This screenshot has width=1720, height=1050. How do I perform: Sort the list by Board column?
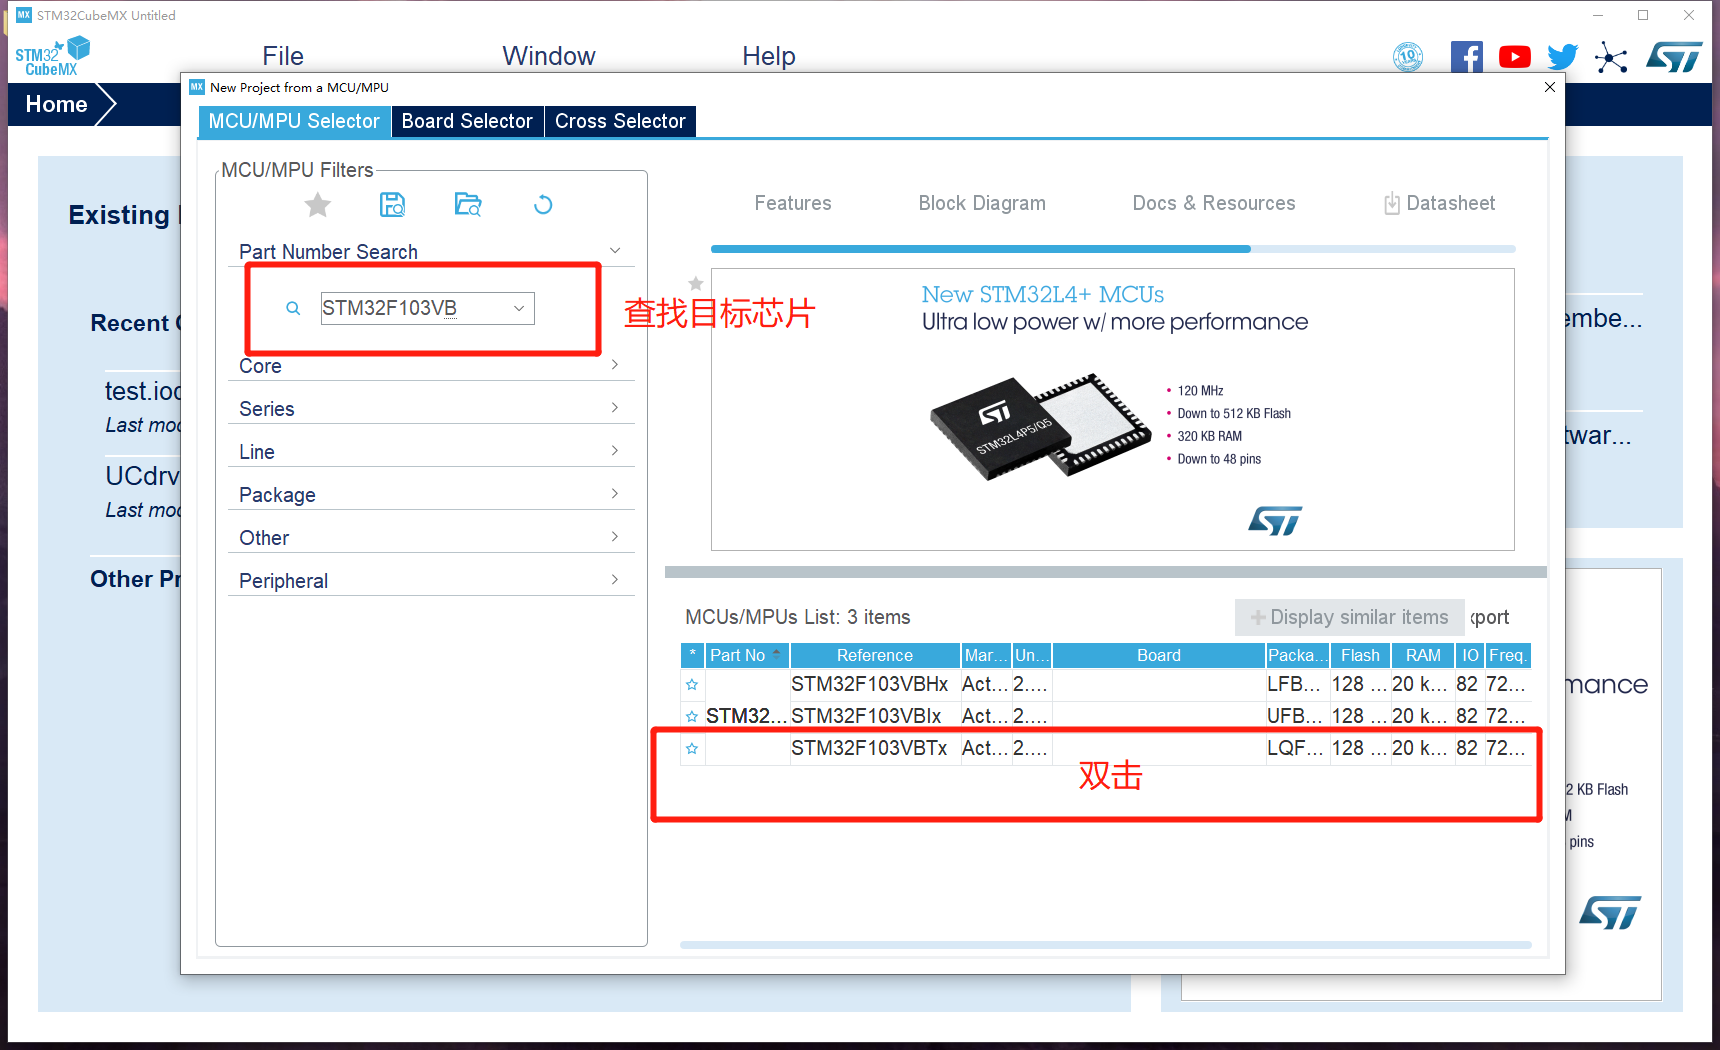[1159, 655]
